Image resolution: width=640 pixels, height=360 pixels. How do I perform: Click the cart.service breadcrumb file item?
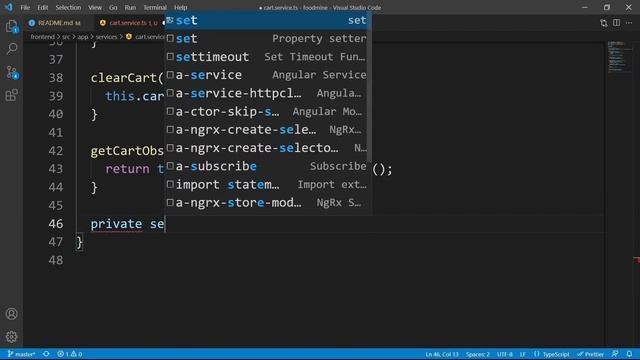145,37
